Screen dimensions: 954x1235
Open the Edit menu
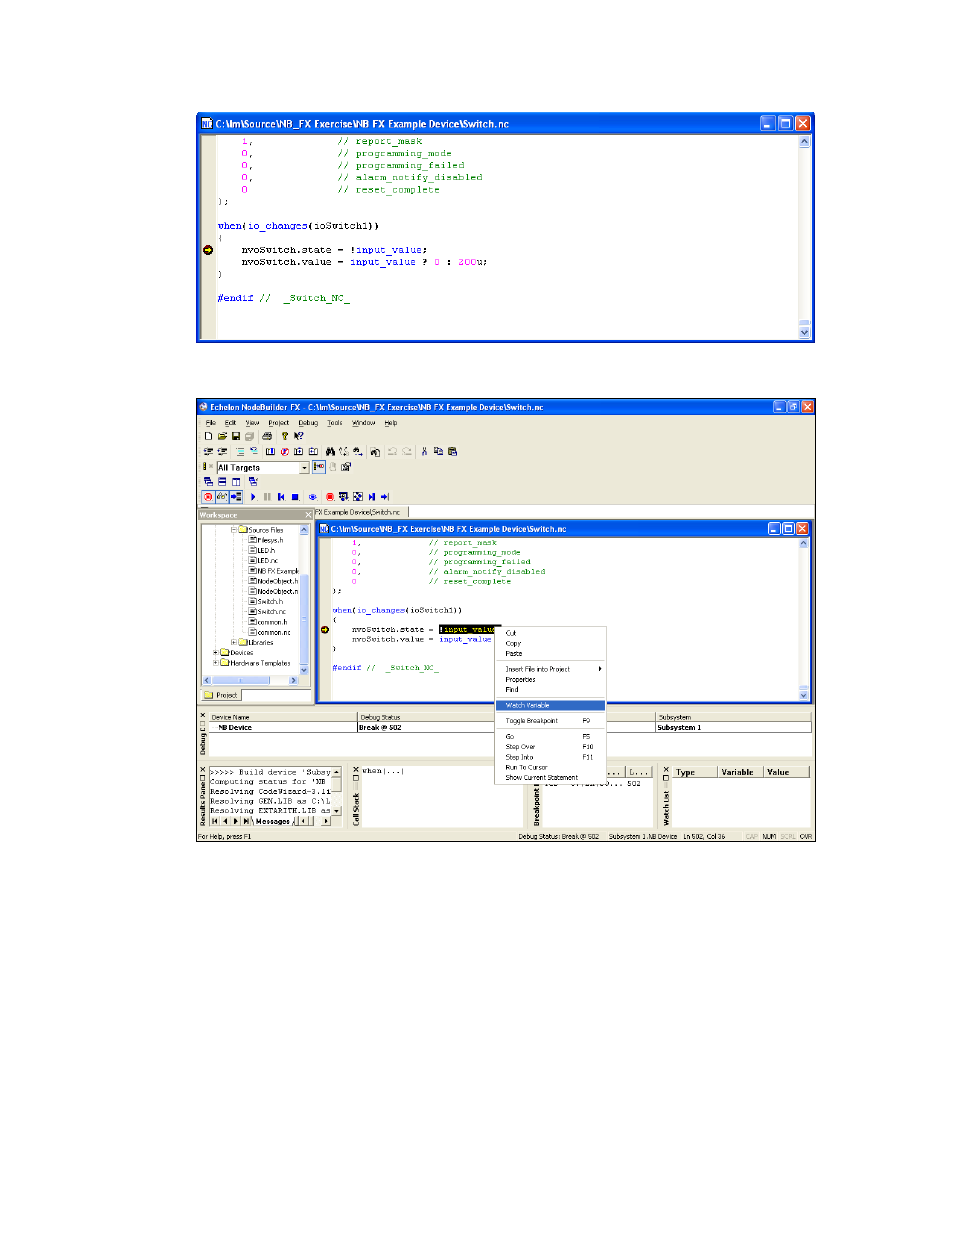pyautogui.click(x=230, y=422)
